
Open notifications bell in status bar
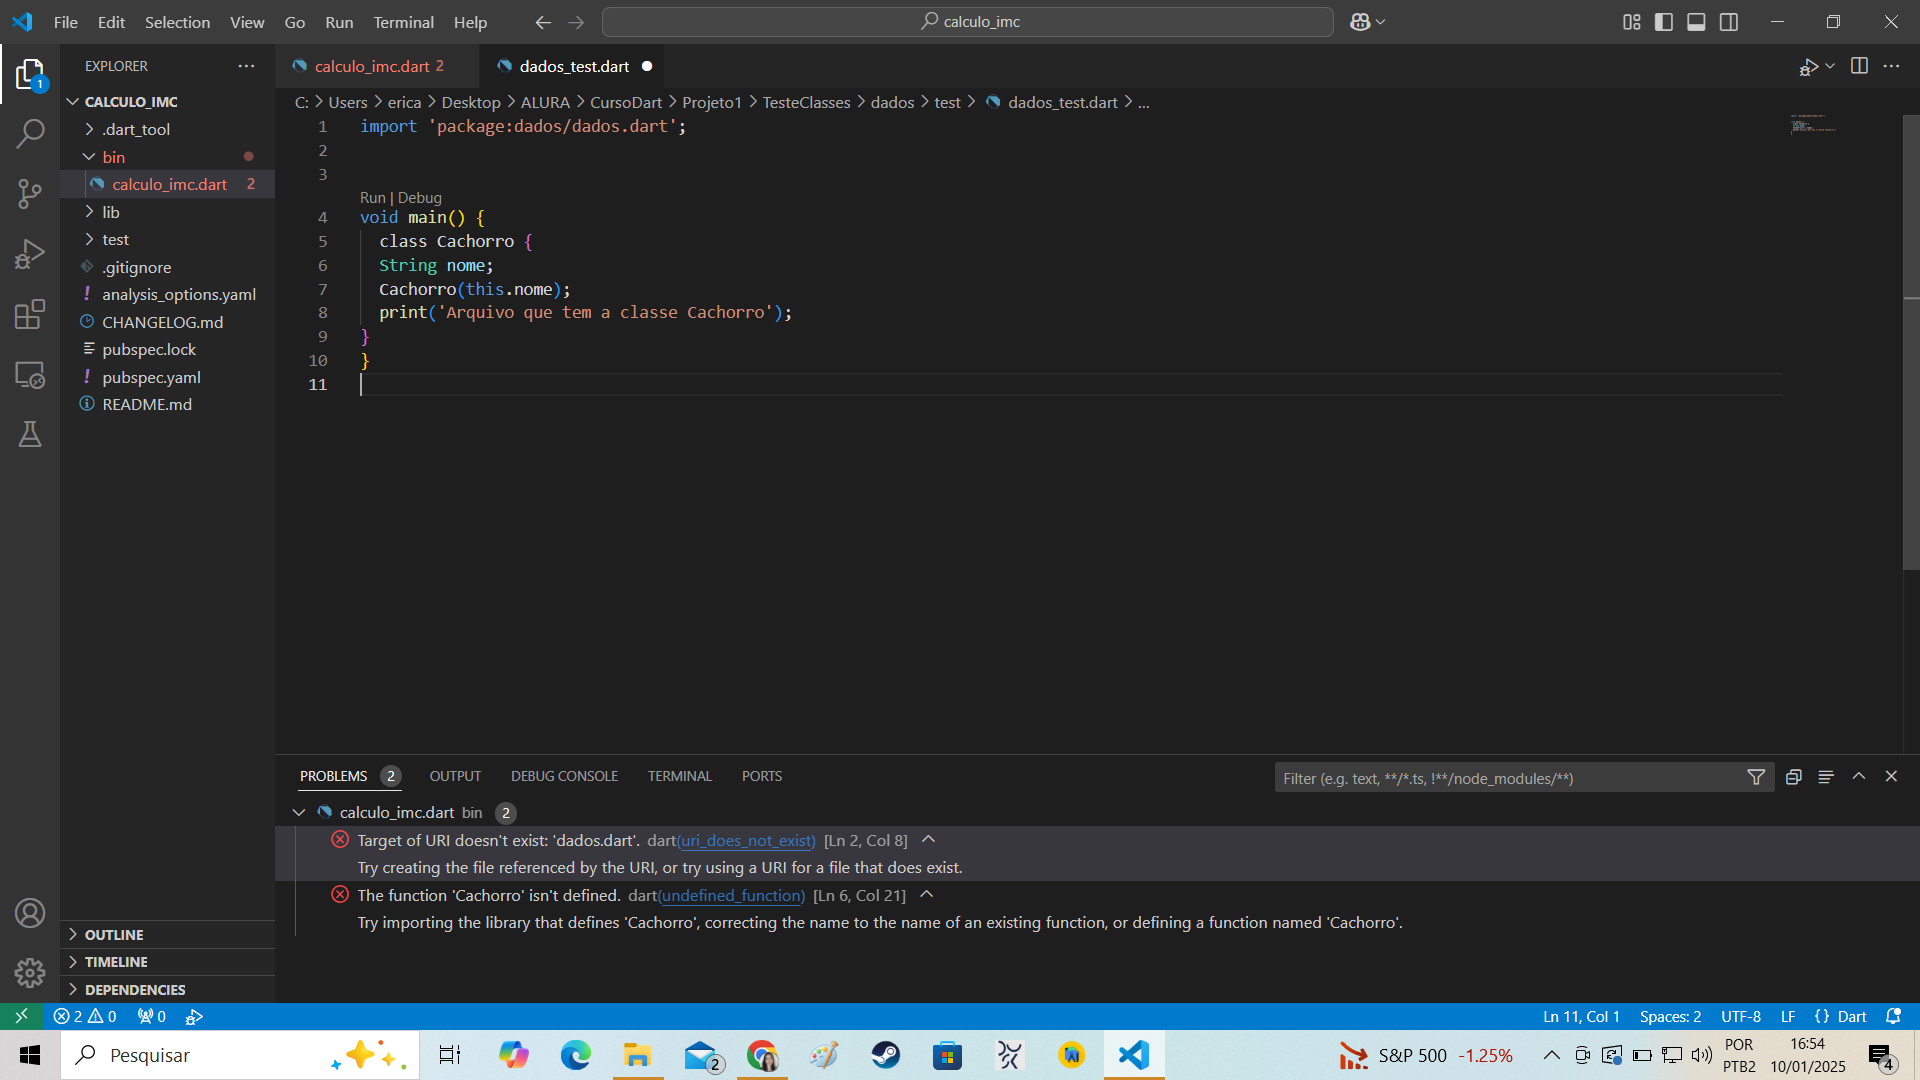(1893, 1016)
